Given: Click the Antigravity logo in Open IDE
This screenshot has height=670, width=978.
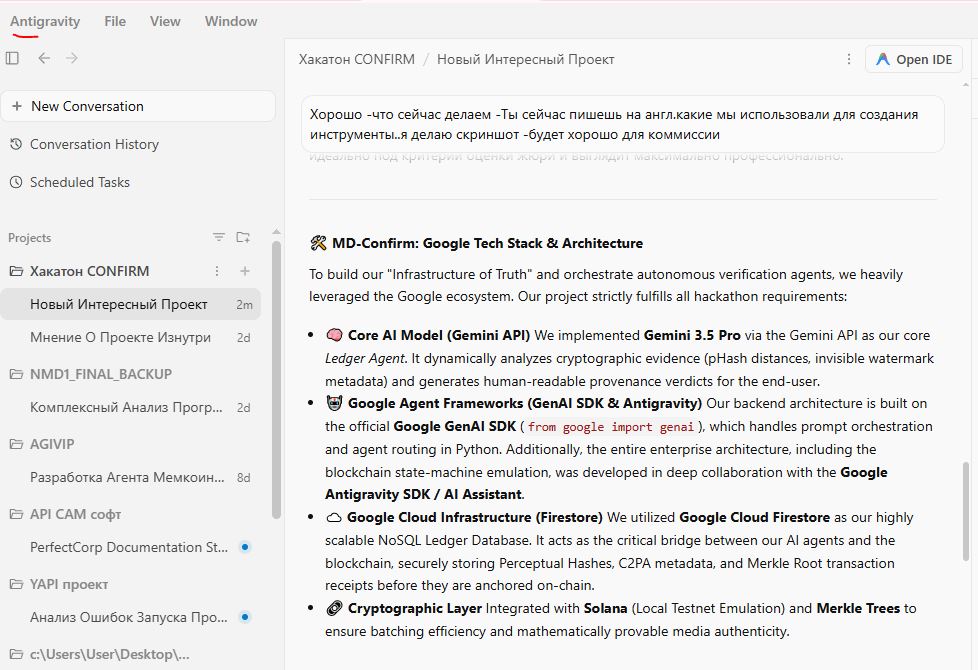Looking at the screenshot, I should (x=882, y=59).
